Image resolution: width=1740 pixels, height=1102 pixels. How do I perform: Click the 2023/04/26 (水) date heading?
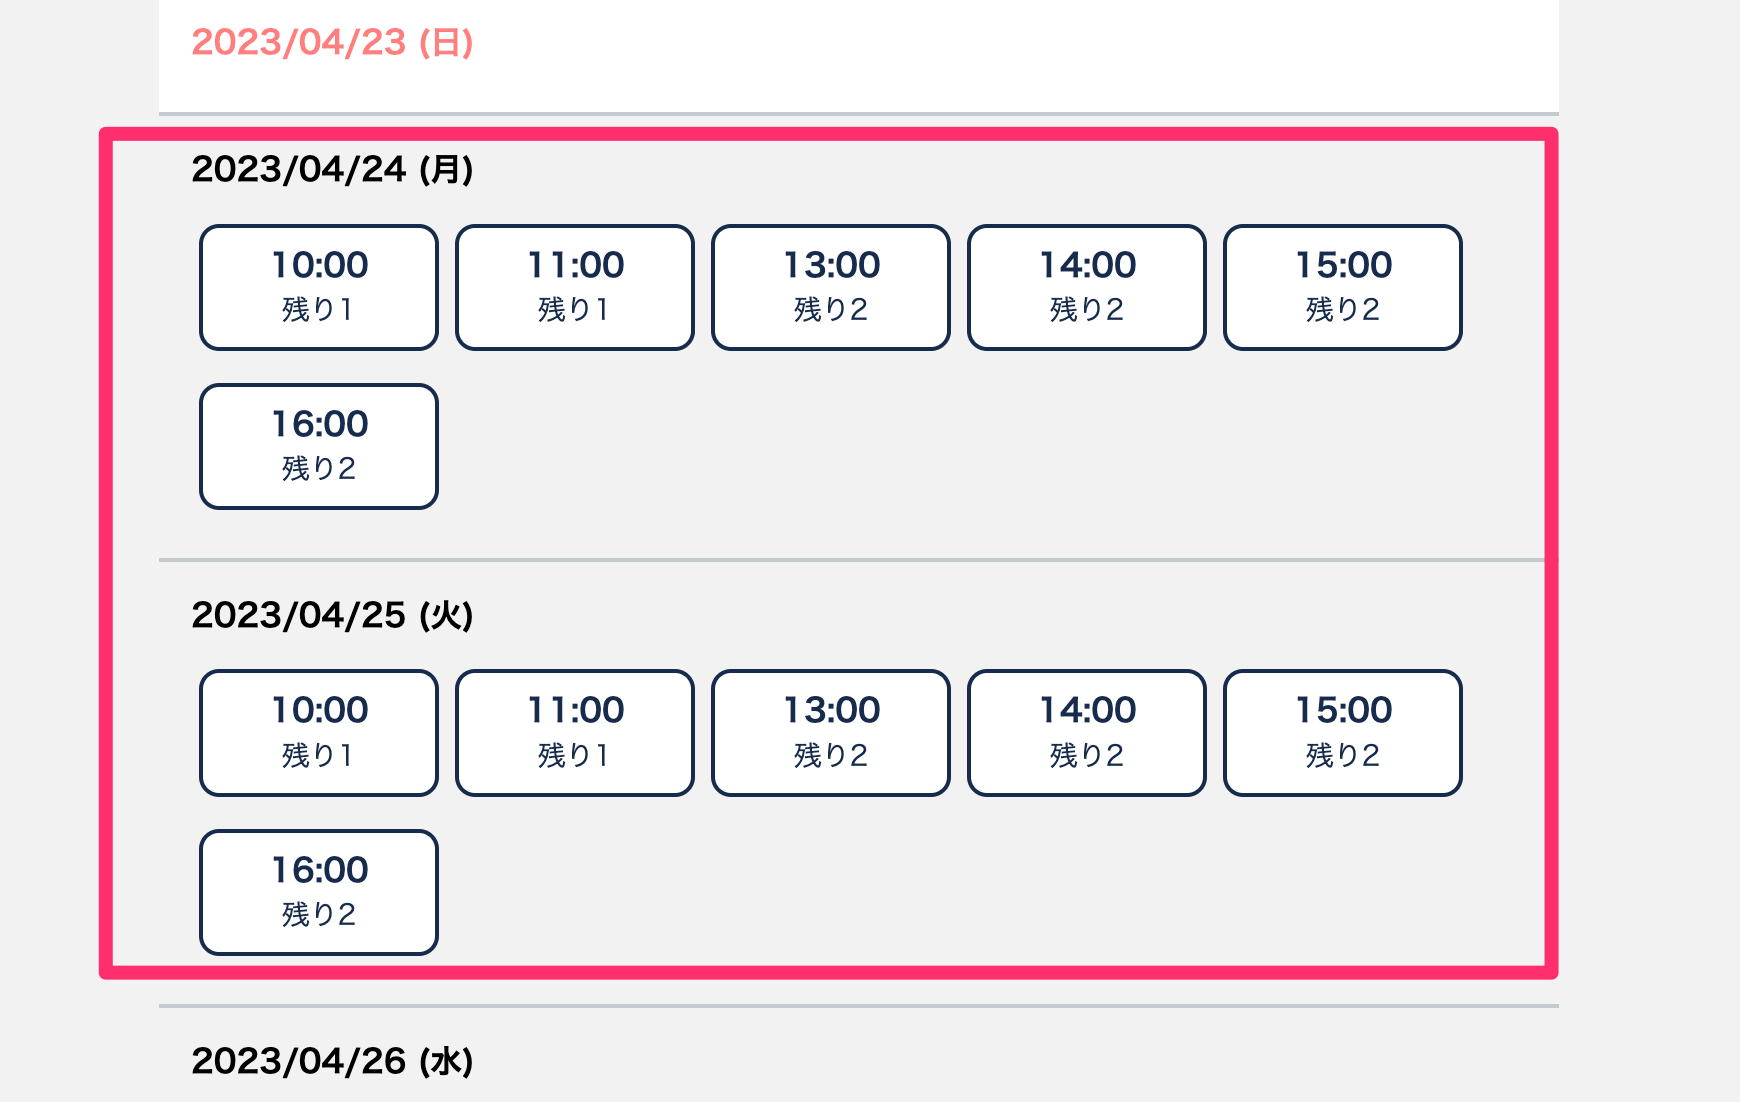click(332, 1061)
